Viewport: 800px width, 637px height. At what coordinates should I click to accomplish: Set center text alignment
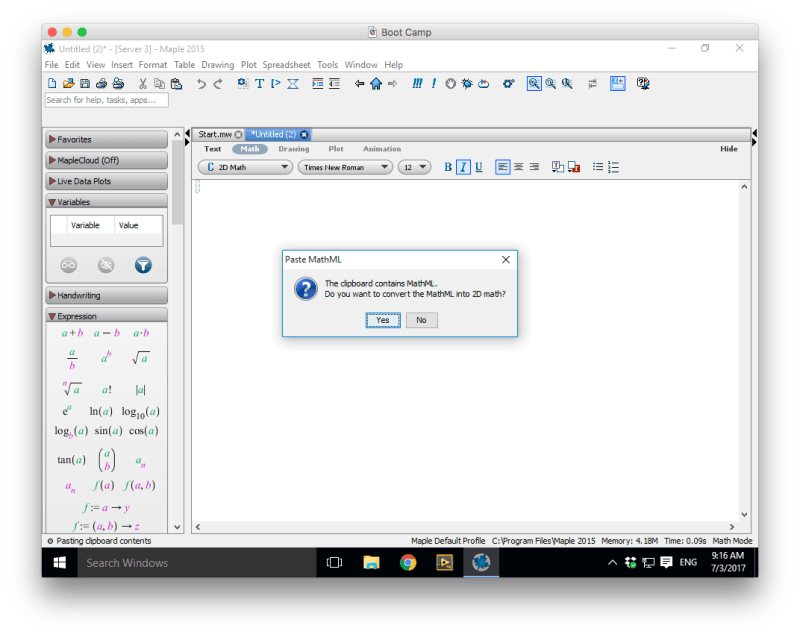click(x=518, y=167)
